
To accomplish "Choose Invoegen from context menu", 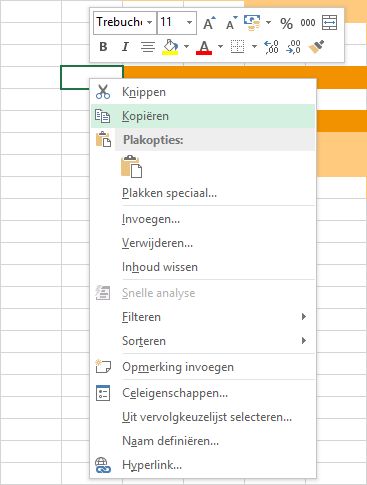I will tap(203, 219).
